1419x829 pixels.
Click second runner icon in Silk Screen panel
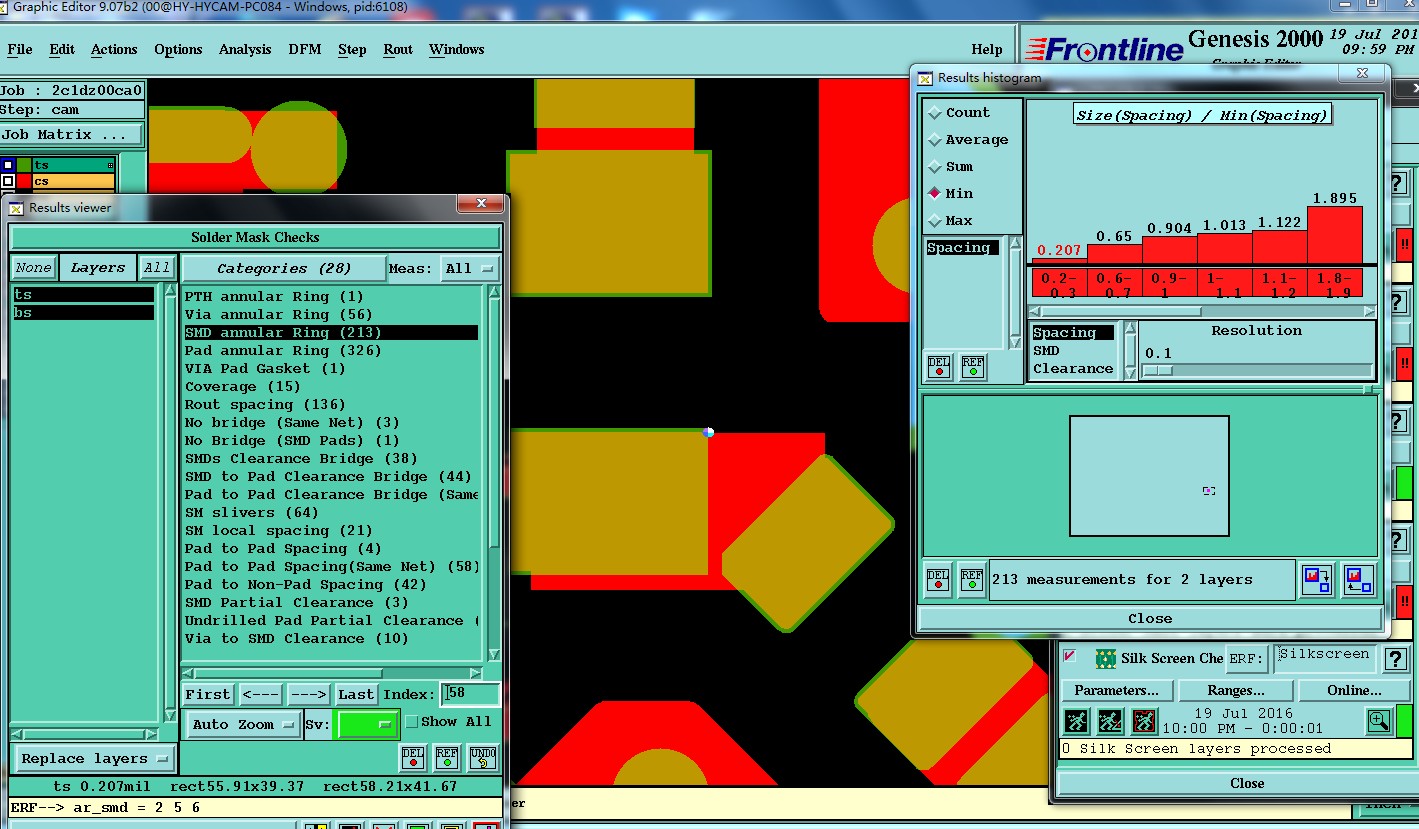pyautogui.click(x=1110, y=721)
